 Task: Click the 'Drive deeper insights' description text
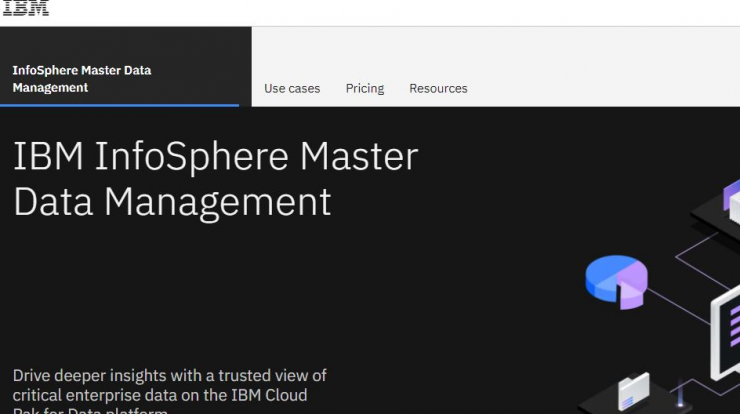170,391
